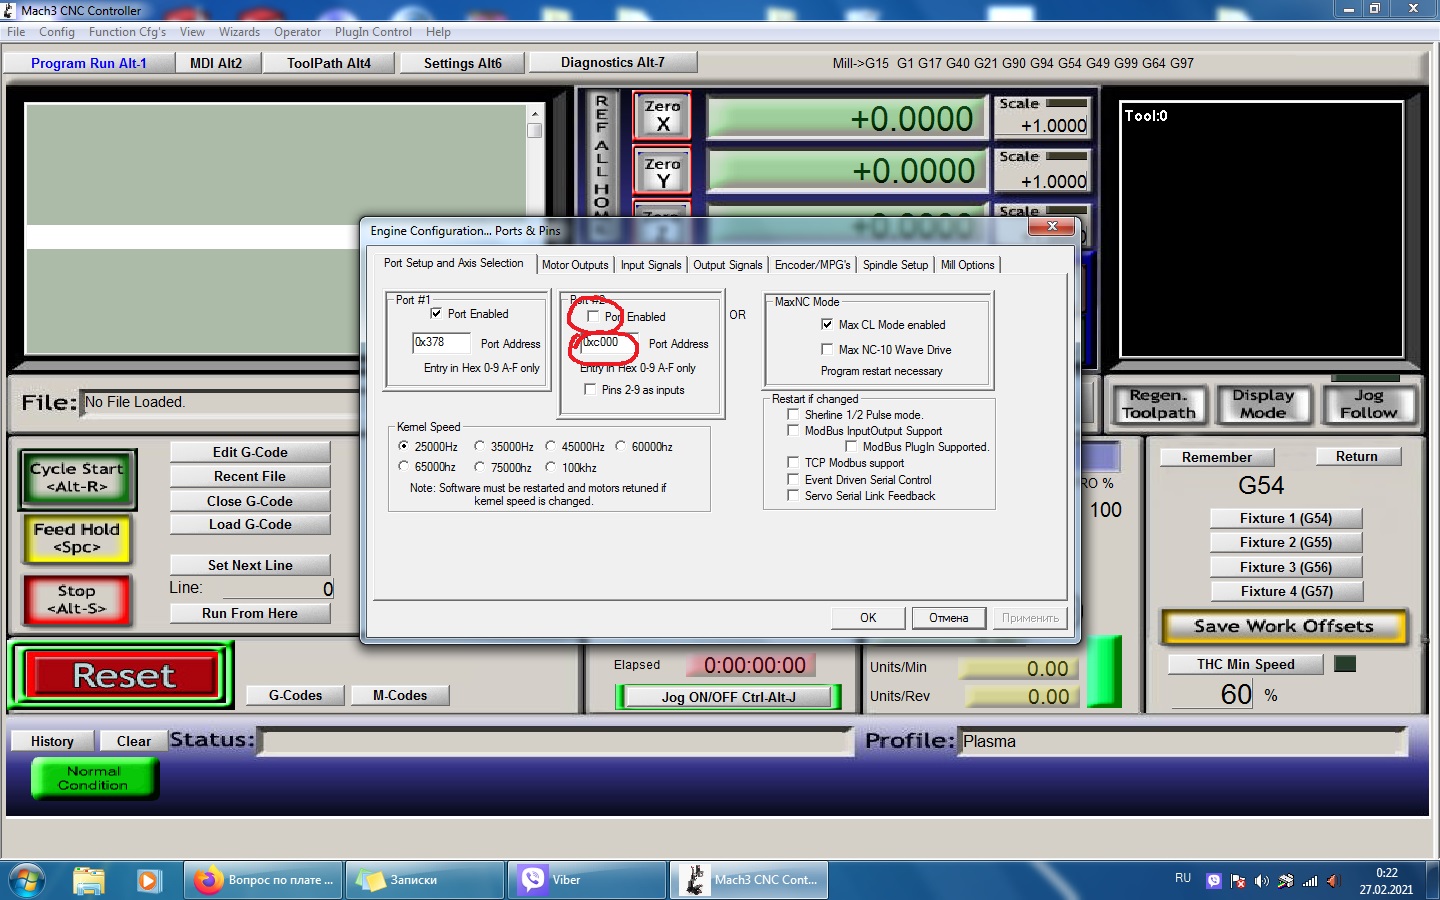
Task: Click the RU language indicator
Action: point(1183,878)
